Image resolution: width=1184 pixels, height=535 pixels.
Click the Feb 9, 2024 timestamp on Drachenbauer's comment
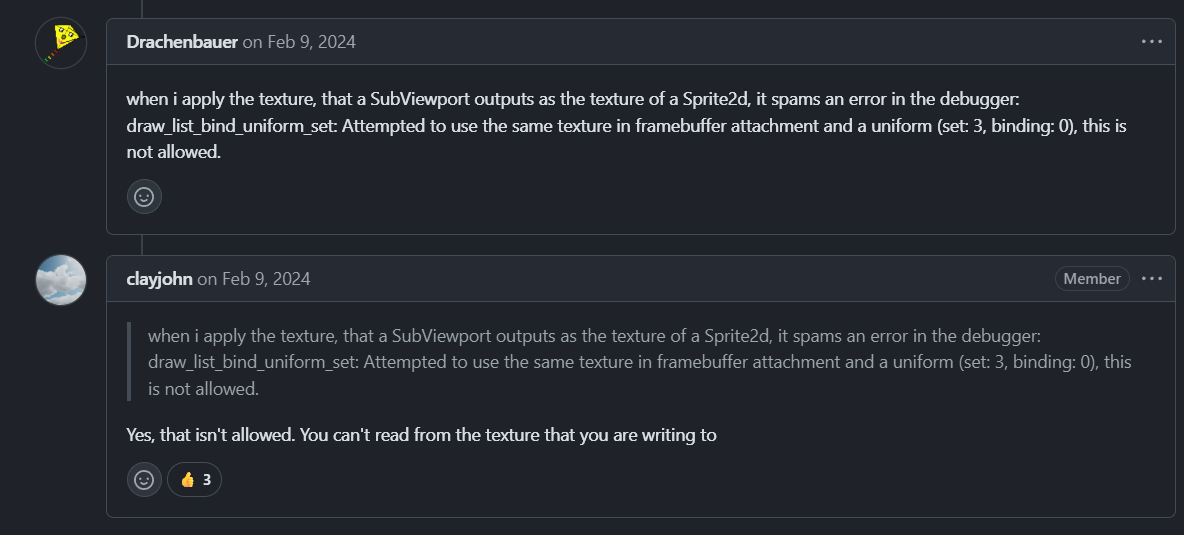(311, 42)
